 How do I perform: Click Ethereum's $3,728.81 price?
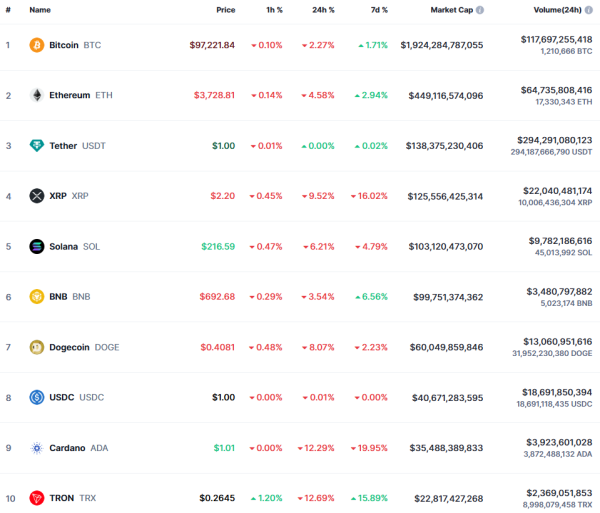pos(214,95)
